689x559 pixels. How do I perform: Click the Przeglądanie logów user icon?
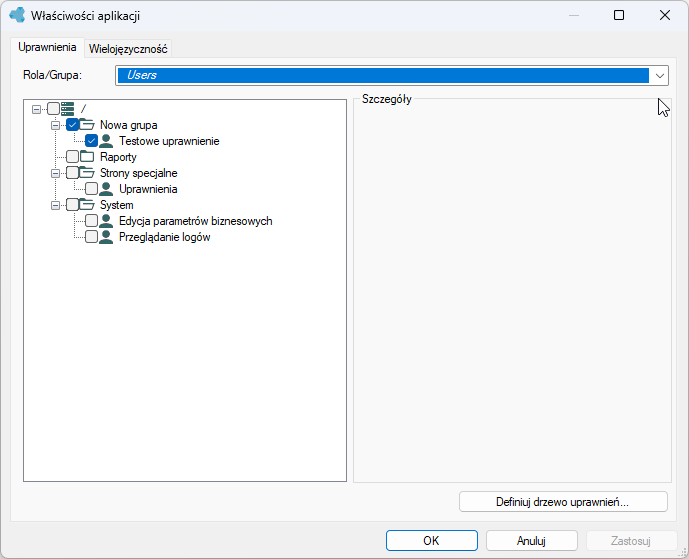pos(106,237)
